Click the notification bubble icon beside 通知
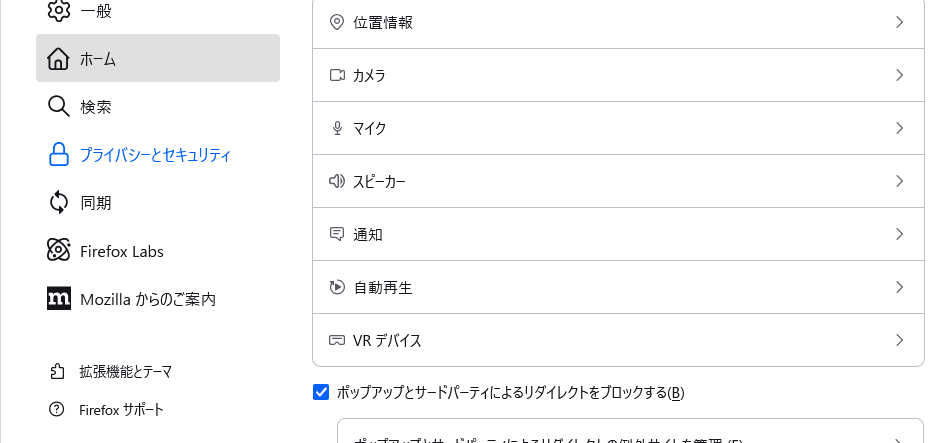The image size is (935, 443). click(x=337, y=234)
